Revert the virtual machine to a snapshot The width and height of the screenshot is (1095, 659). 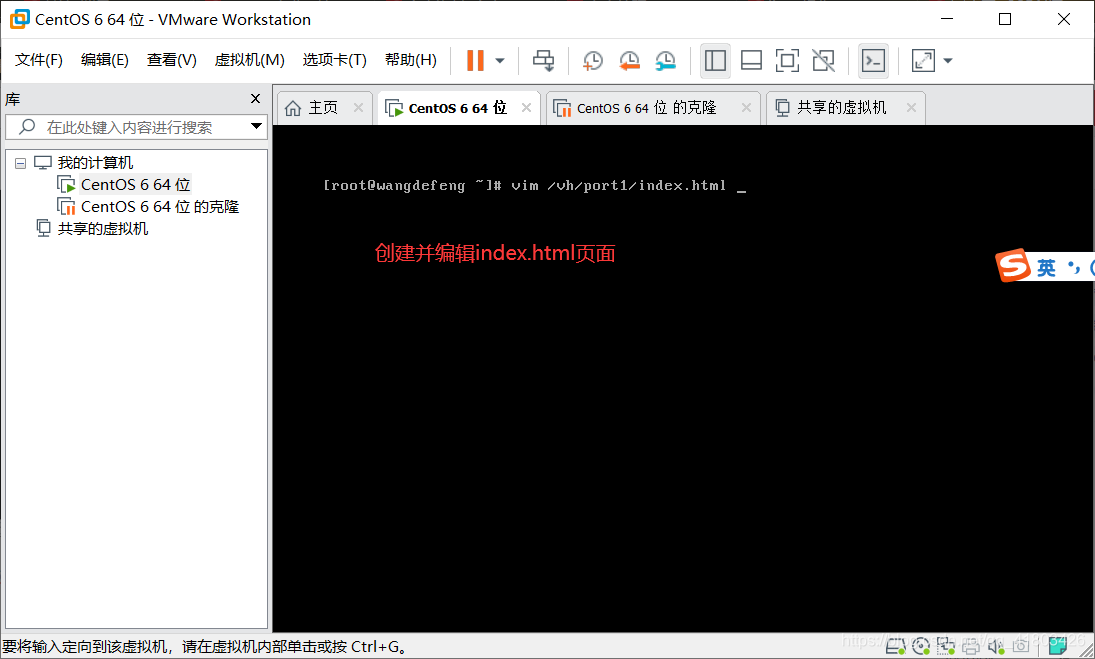pos(629,60)
